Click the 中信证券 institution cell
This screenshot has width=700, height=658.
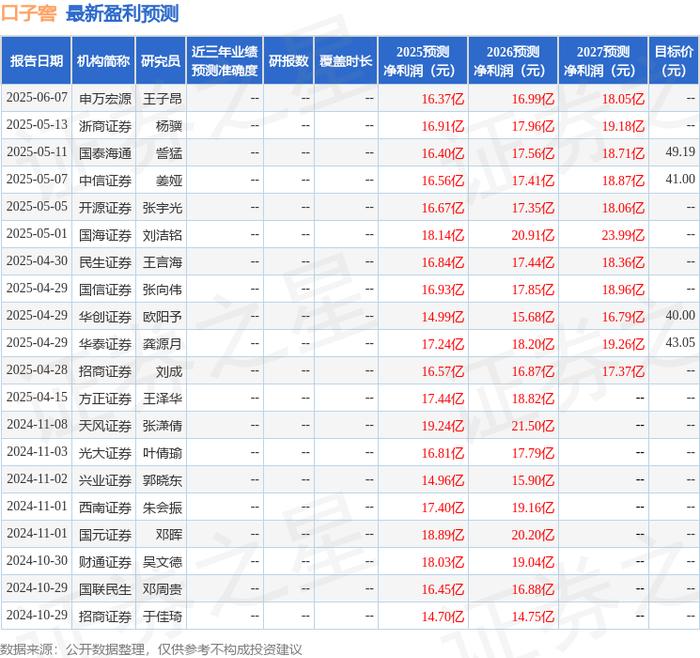click(105, 180)
